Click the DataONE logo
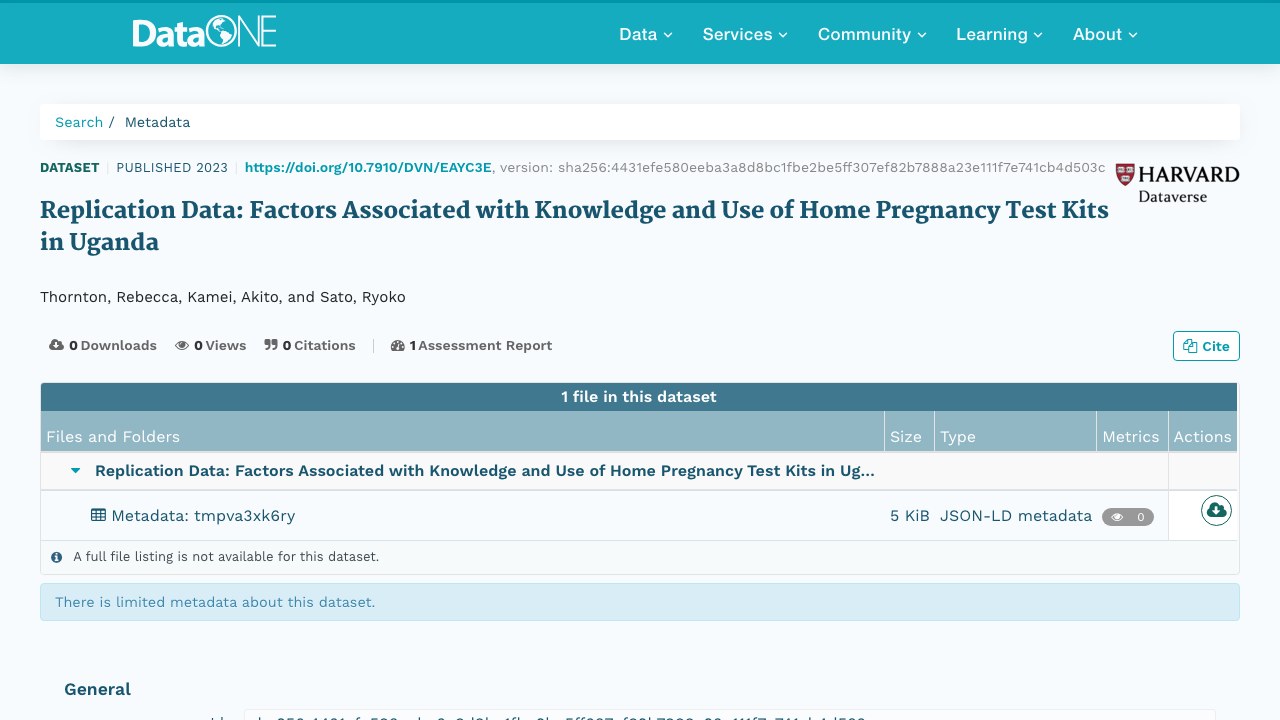The width and height of the screenshot is (1280, 720). [204, 33]
